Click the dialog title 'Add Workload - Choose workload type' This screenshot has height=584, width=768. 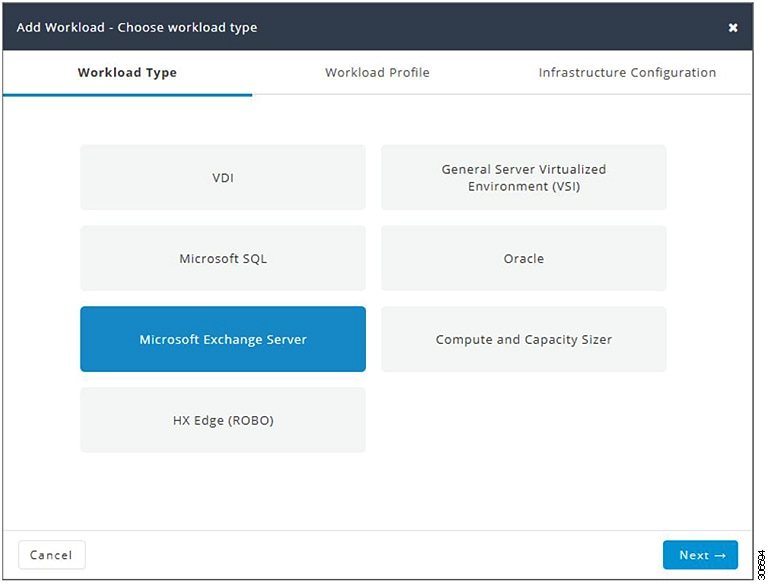(x=137, y=27)
